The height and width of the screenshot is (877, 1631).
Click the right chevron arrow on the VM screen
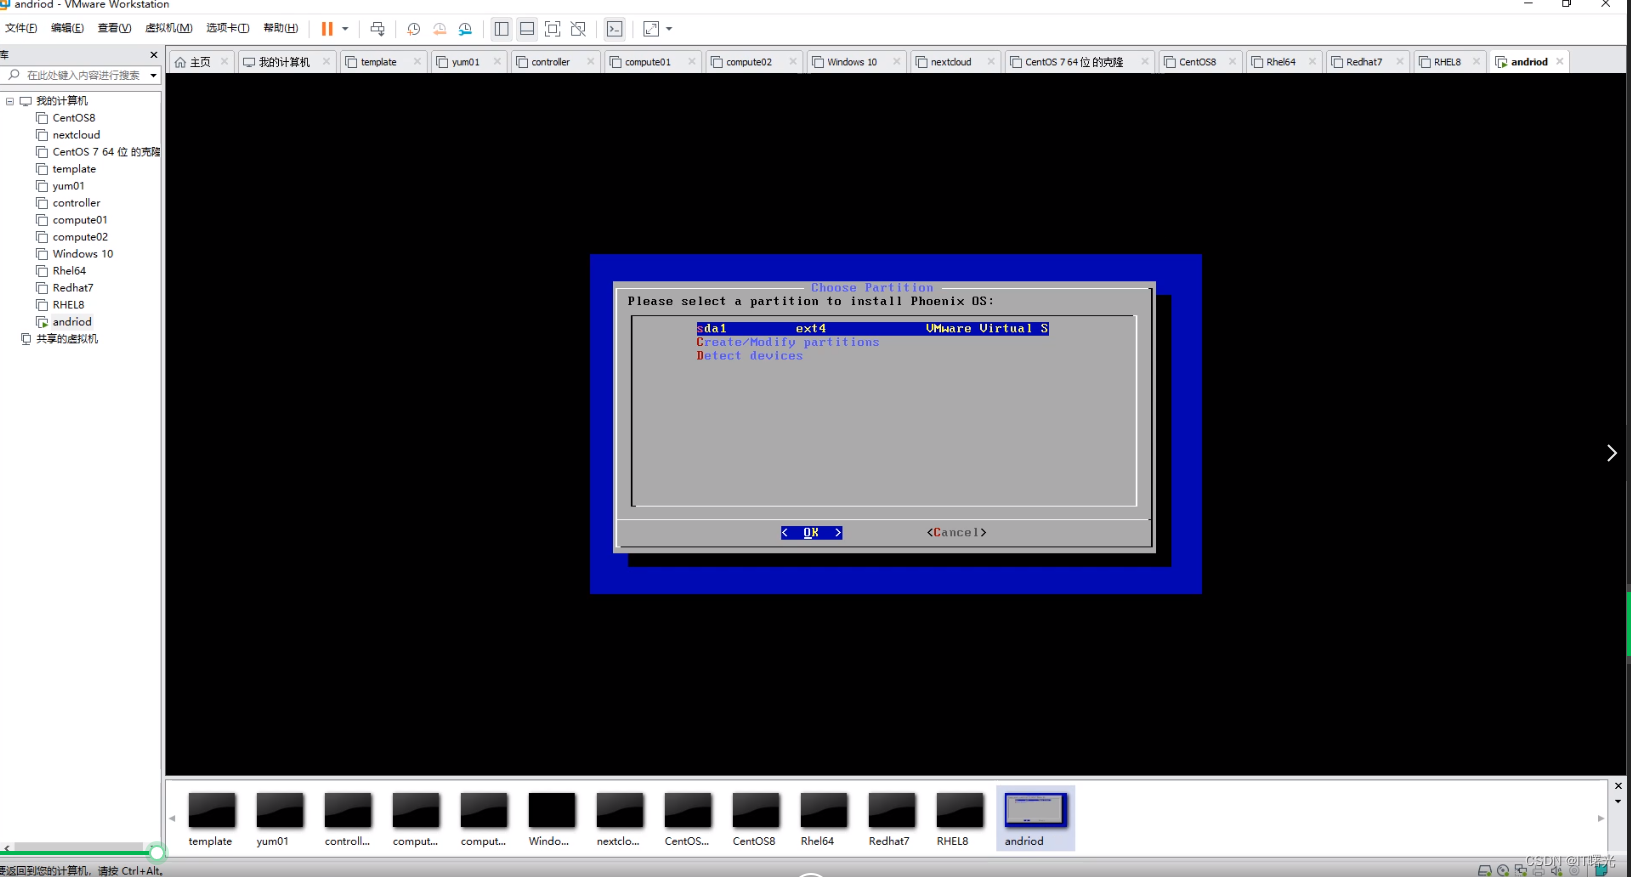pyautogui.click(x=1611, y=453)
